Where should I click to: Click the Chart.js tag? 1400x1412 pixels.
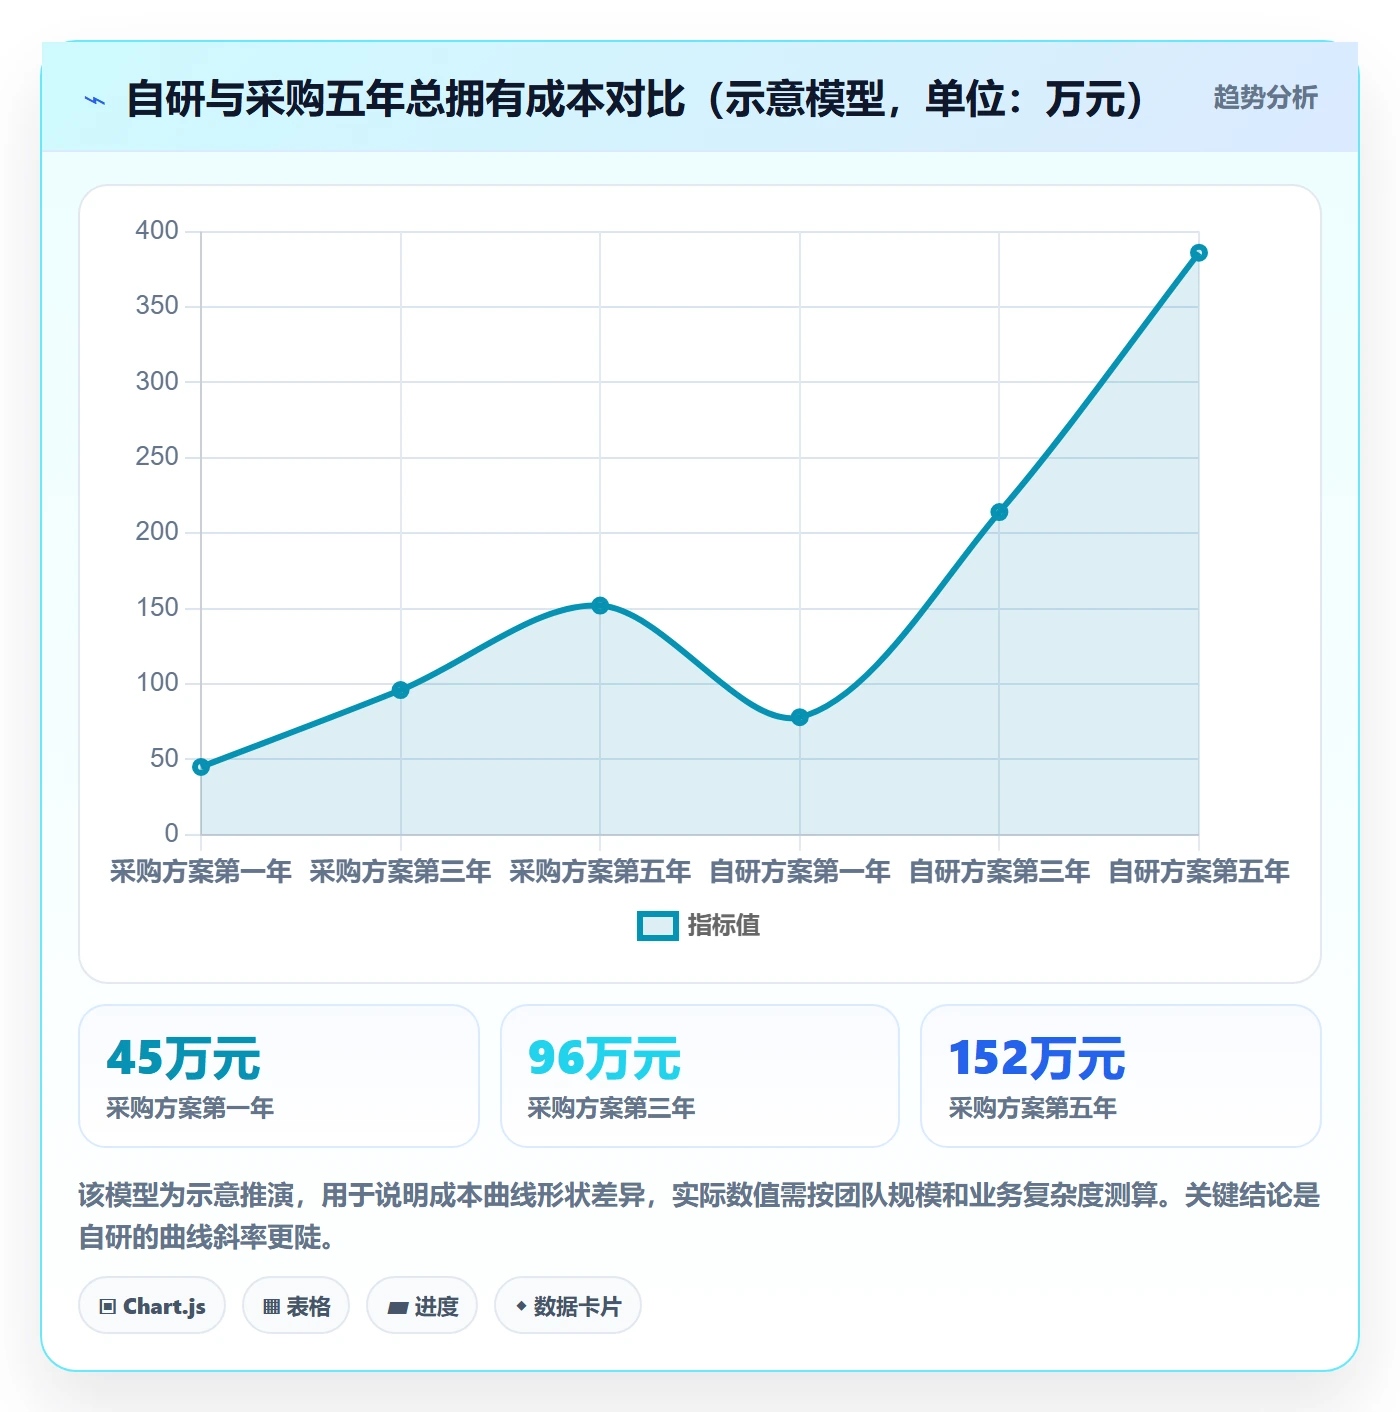pyautogui.click(x=152, y=1306)
